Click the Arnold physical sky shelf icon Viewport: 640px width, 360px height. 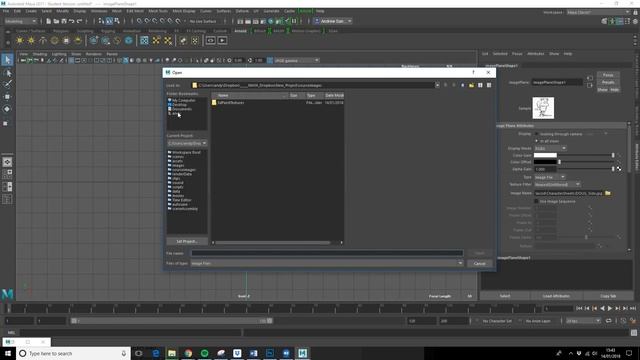78,40
